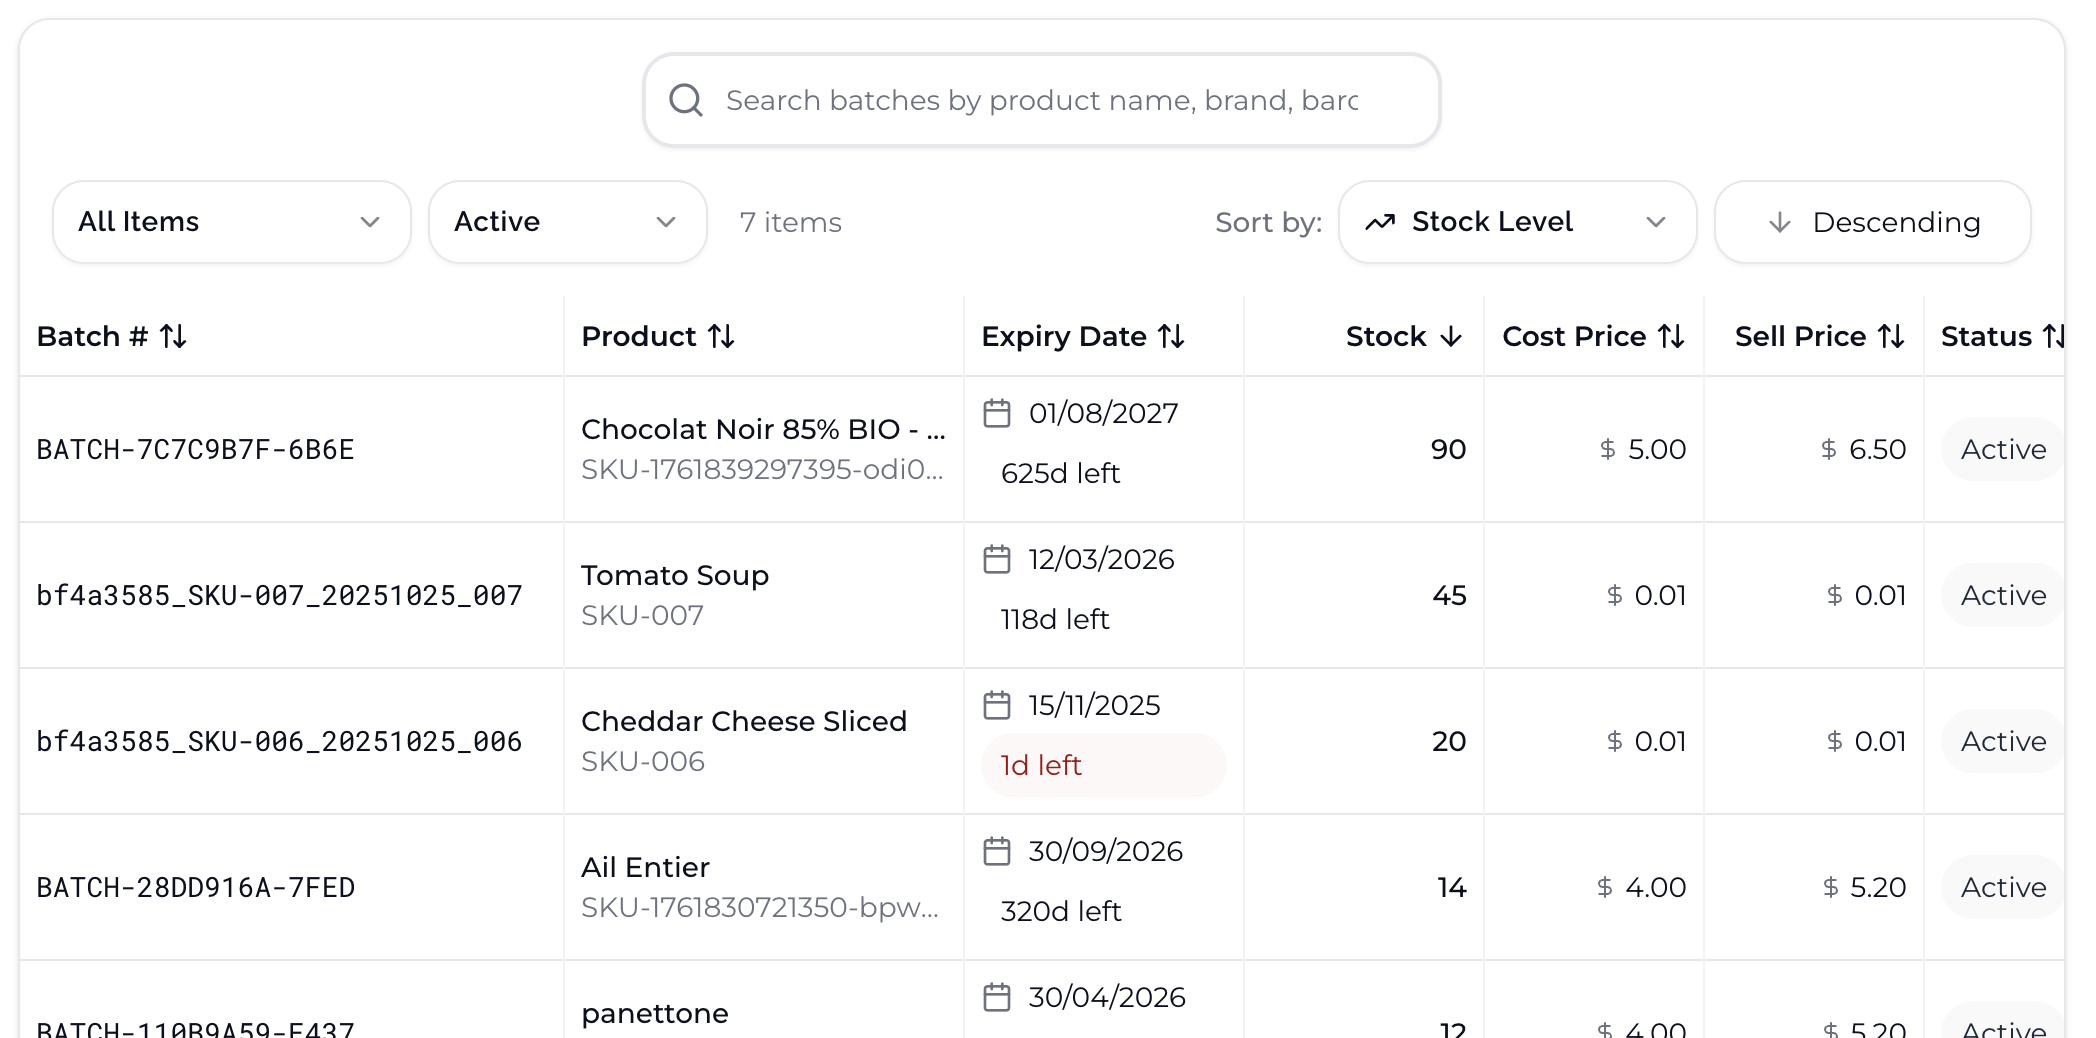
Task: Click the downward arrow icon inside Descending button
Action: 1780,222
